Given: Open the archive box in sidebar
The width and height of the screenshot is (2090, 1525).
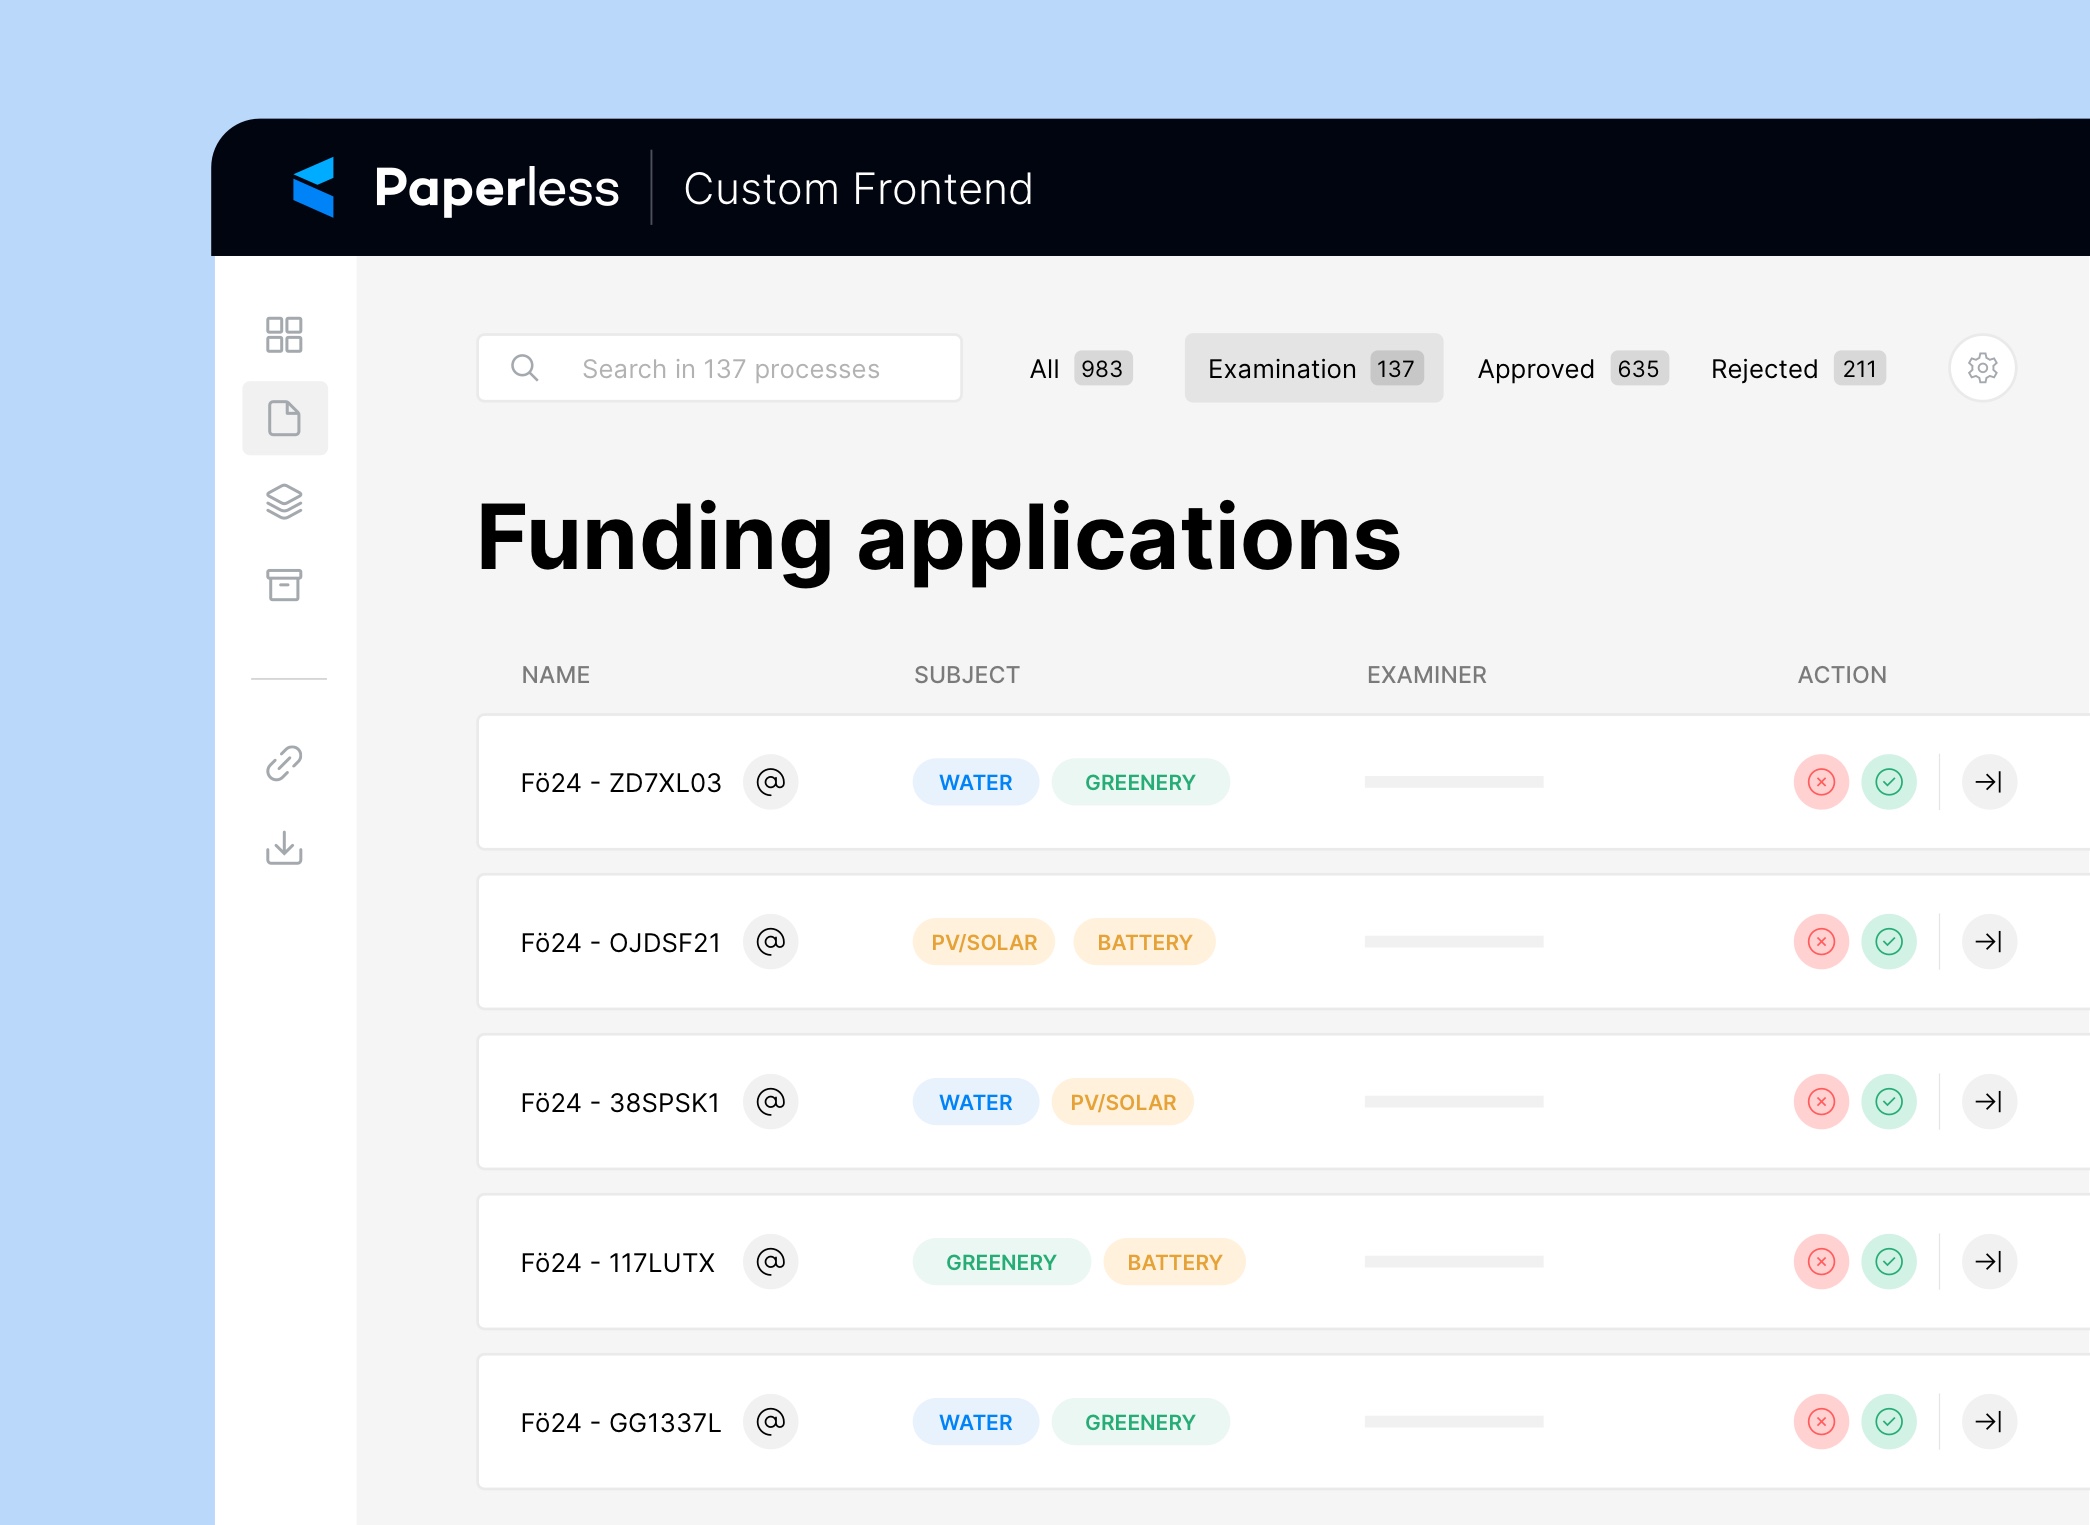Looking at the screenshot, I should coord(285,585).
